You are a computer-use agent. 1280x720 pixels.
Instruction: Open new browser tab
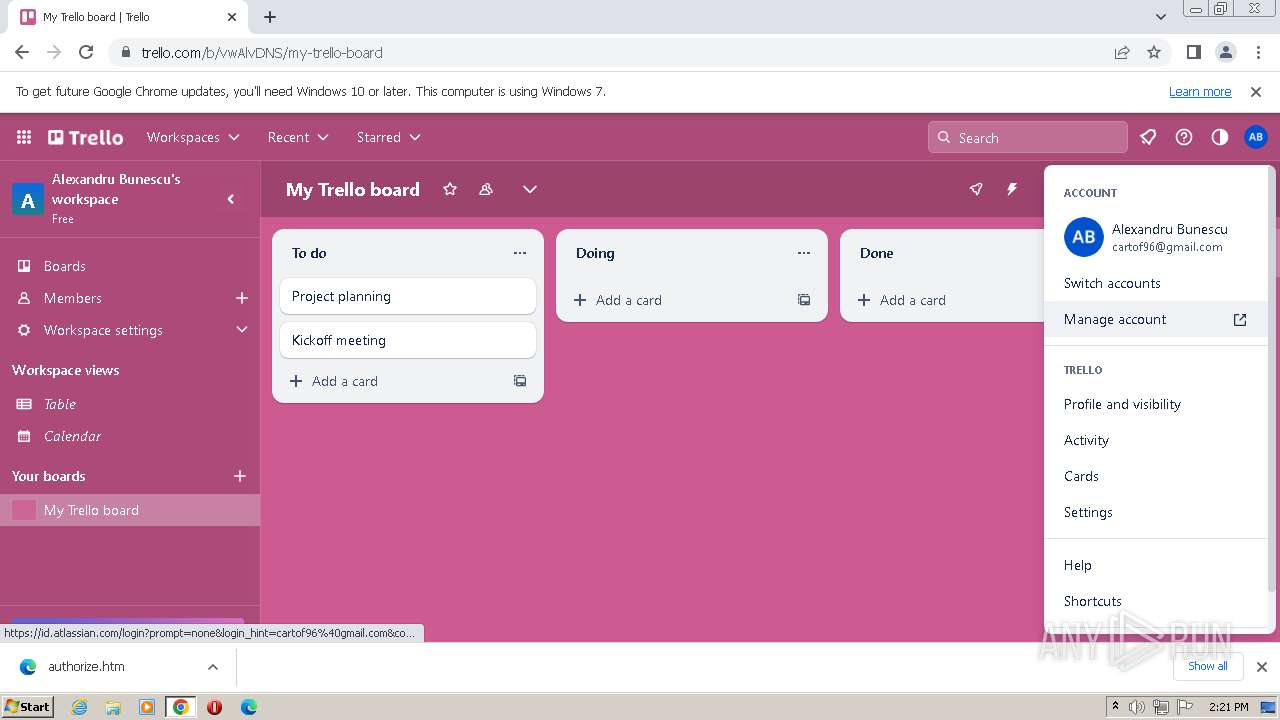(x=270, y=17)
